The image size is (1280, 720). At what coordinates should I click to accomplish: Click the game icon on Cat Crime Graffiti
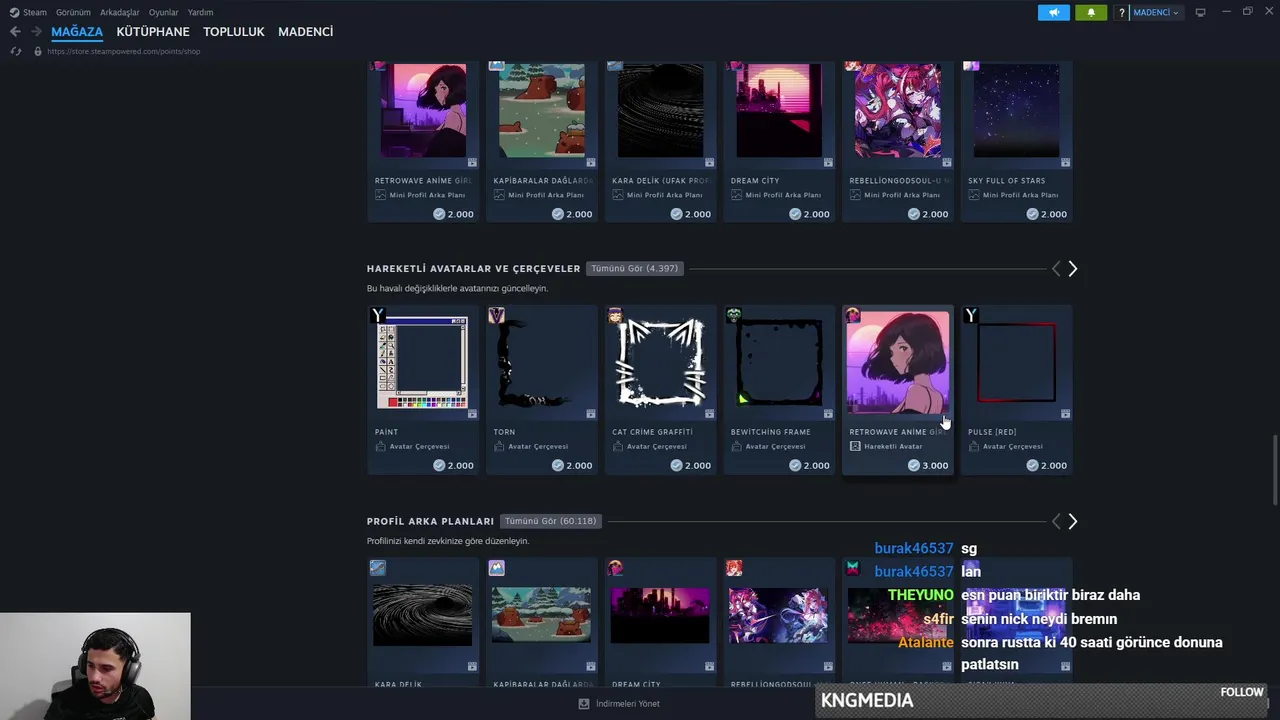pos(615,316)
